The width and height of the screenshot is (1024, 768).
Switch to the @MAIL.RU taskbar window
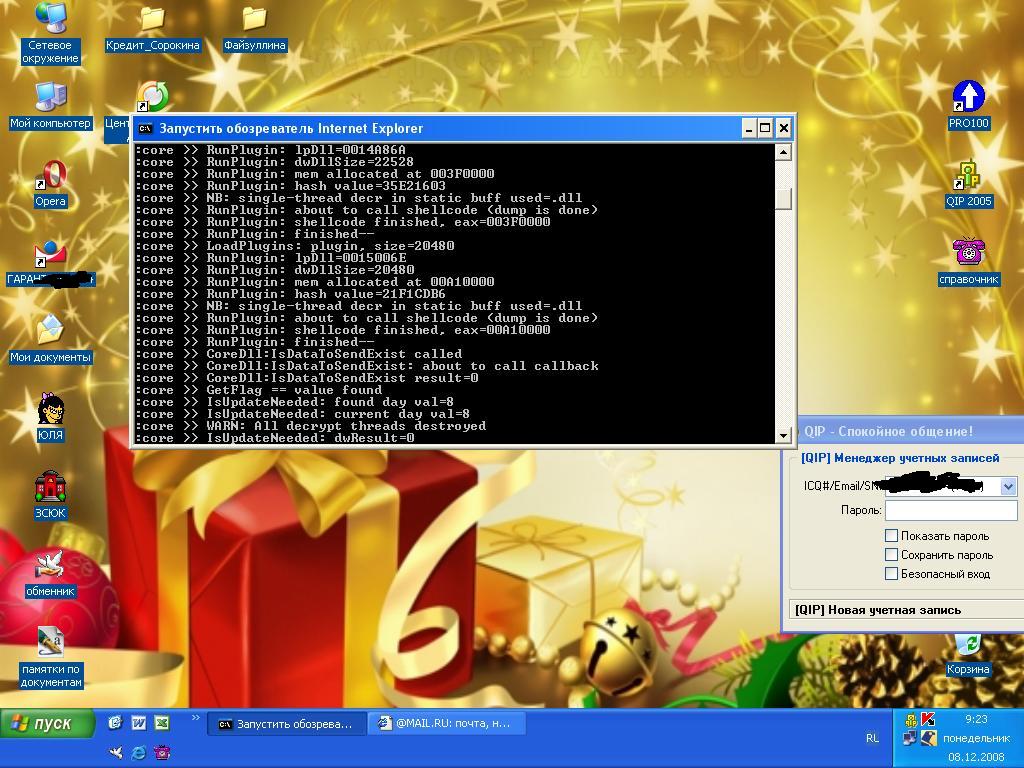point(445,723)
